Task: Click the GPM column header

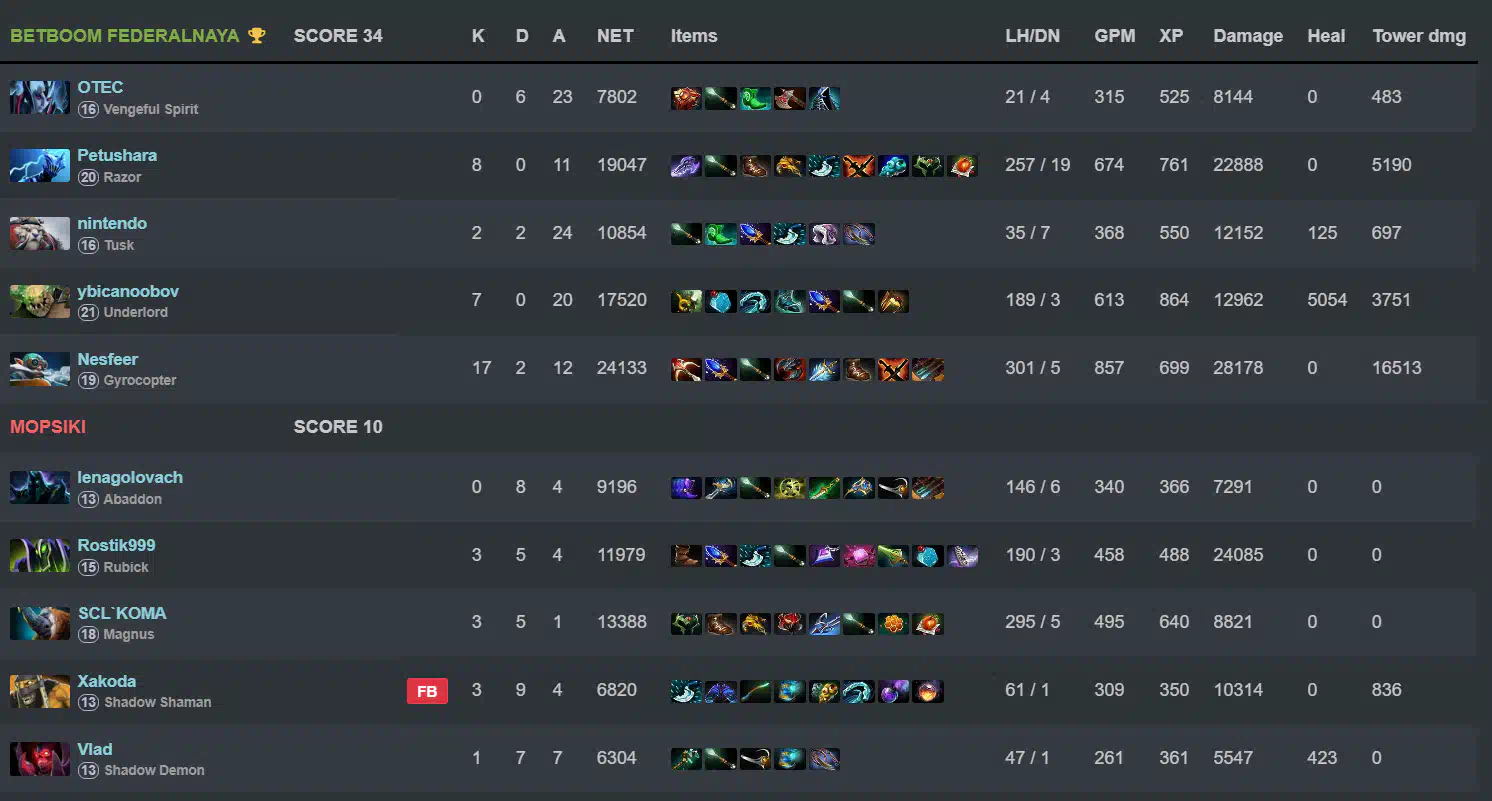Action: tap(1115, 36)
